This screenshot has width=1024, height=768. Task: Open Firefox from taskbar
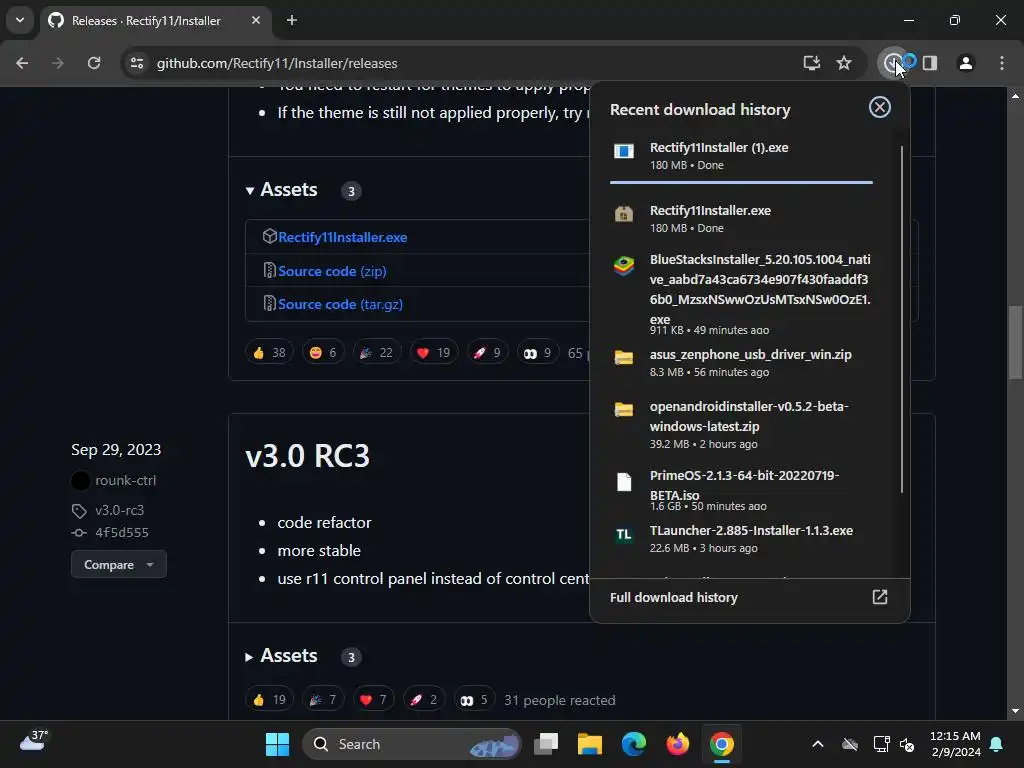(x=677, y=744)
